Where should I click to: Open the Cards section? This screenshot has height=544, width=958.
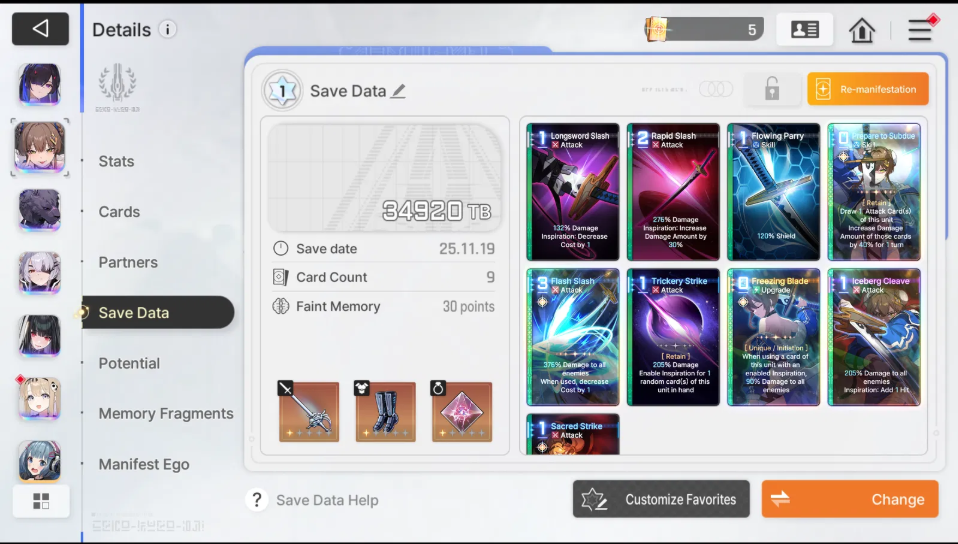tap(119, 211)
